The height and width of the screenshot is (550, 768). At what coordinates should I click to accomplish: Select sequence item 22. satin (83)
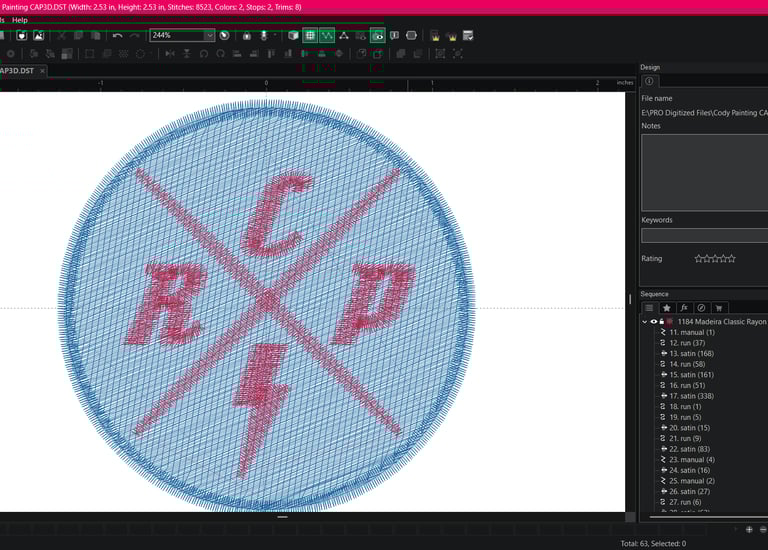point(690,449)
